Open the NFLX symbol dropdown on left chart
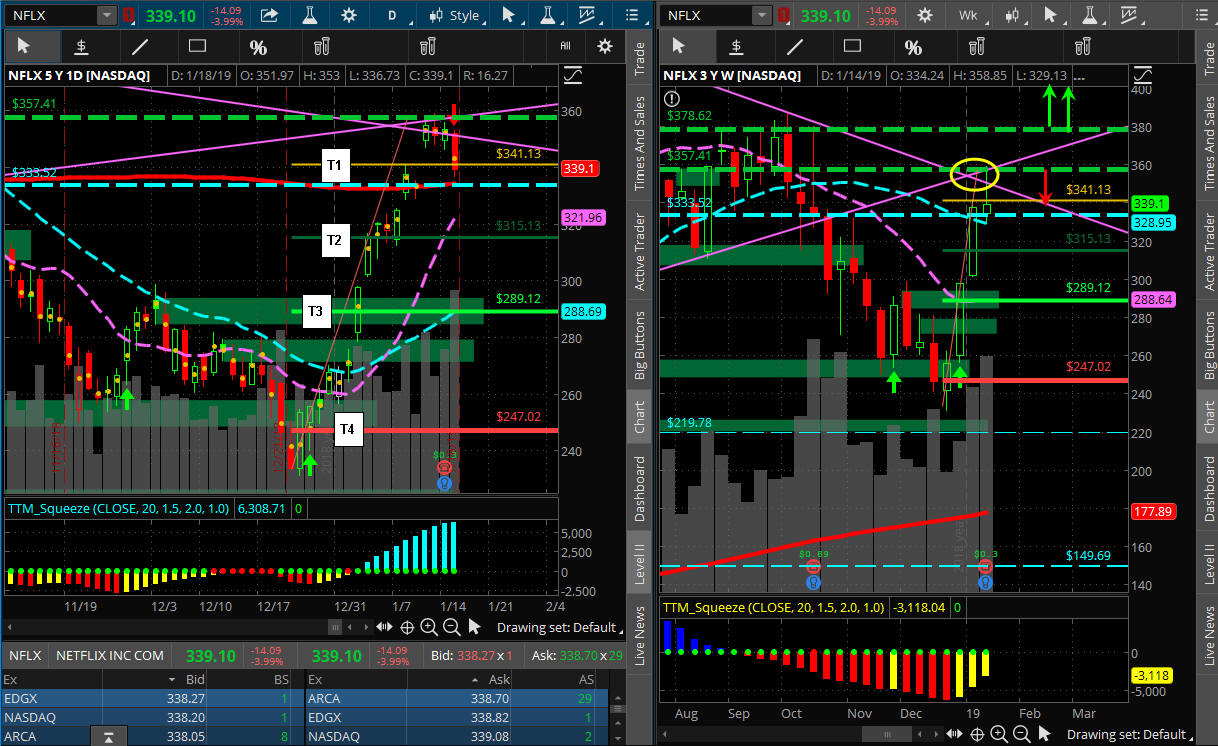The image size is (1218, 746). [106, 16]
